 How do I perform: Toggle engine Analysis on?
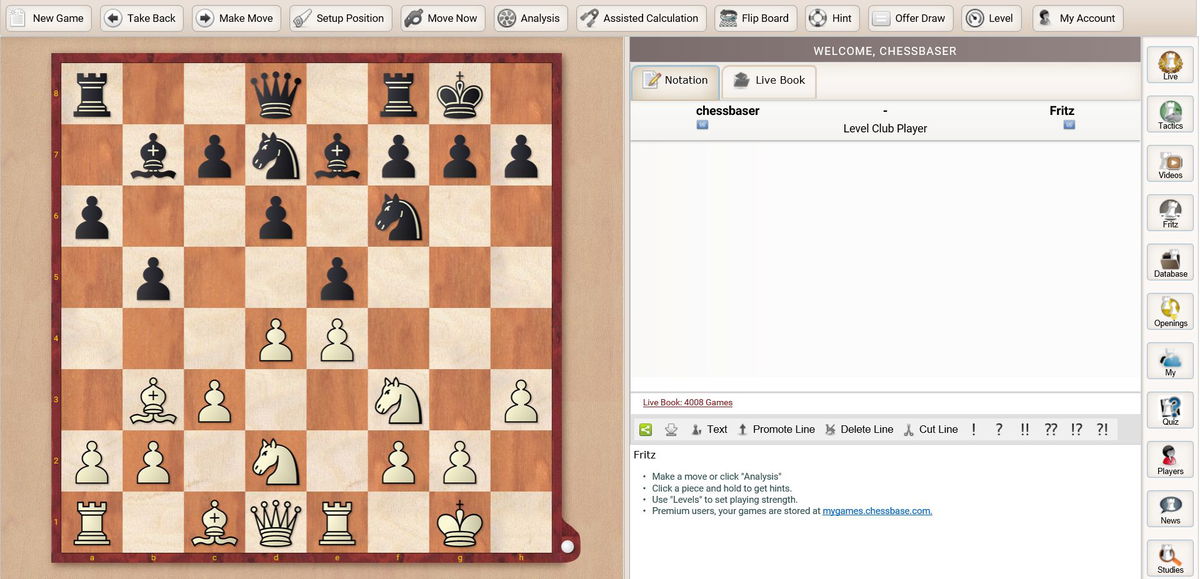(x=531, y=18)
